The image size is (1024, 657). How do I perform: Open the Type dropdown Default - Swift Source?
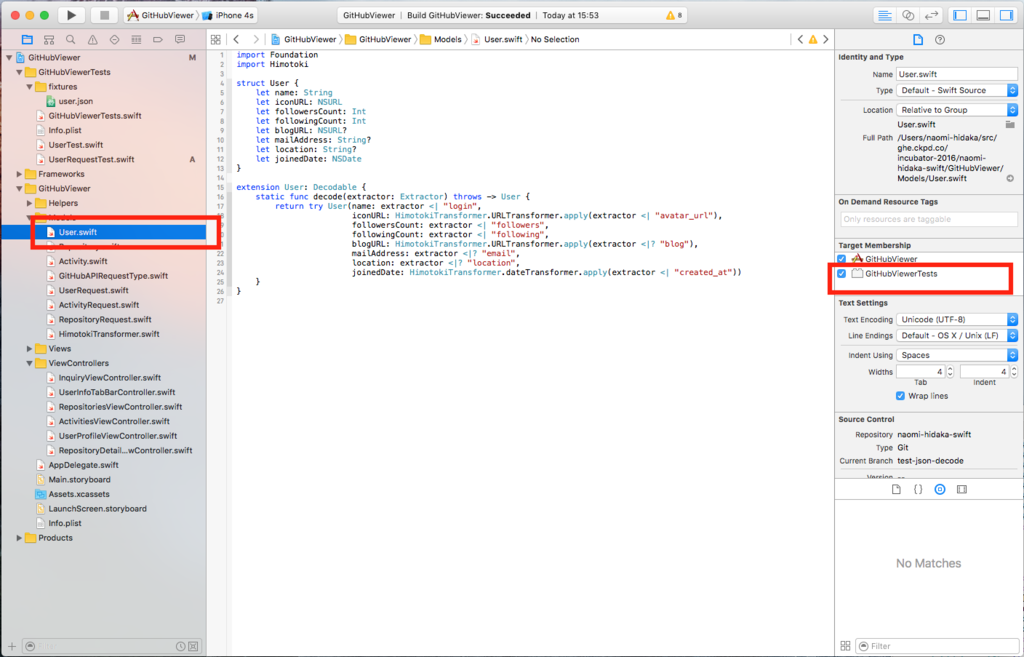coord(957,90)
